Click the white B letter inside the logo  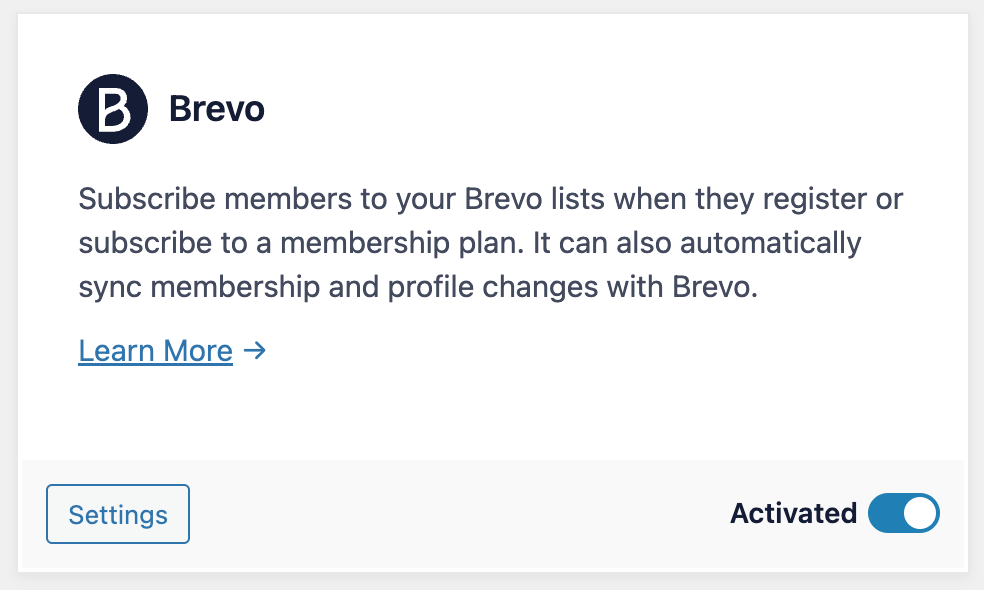pos(113,108)
